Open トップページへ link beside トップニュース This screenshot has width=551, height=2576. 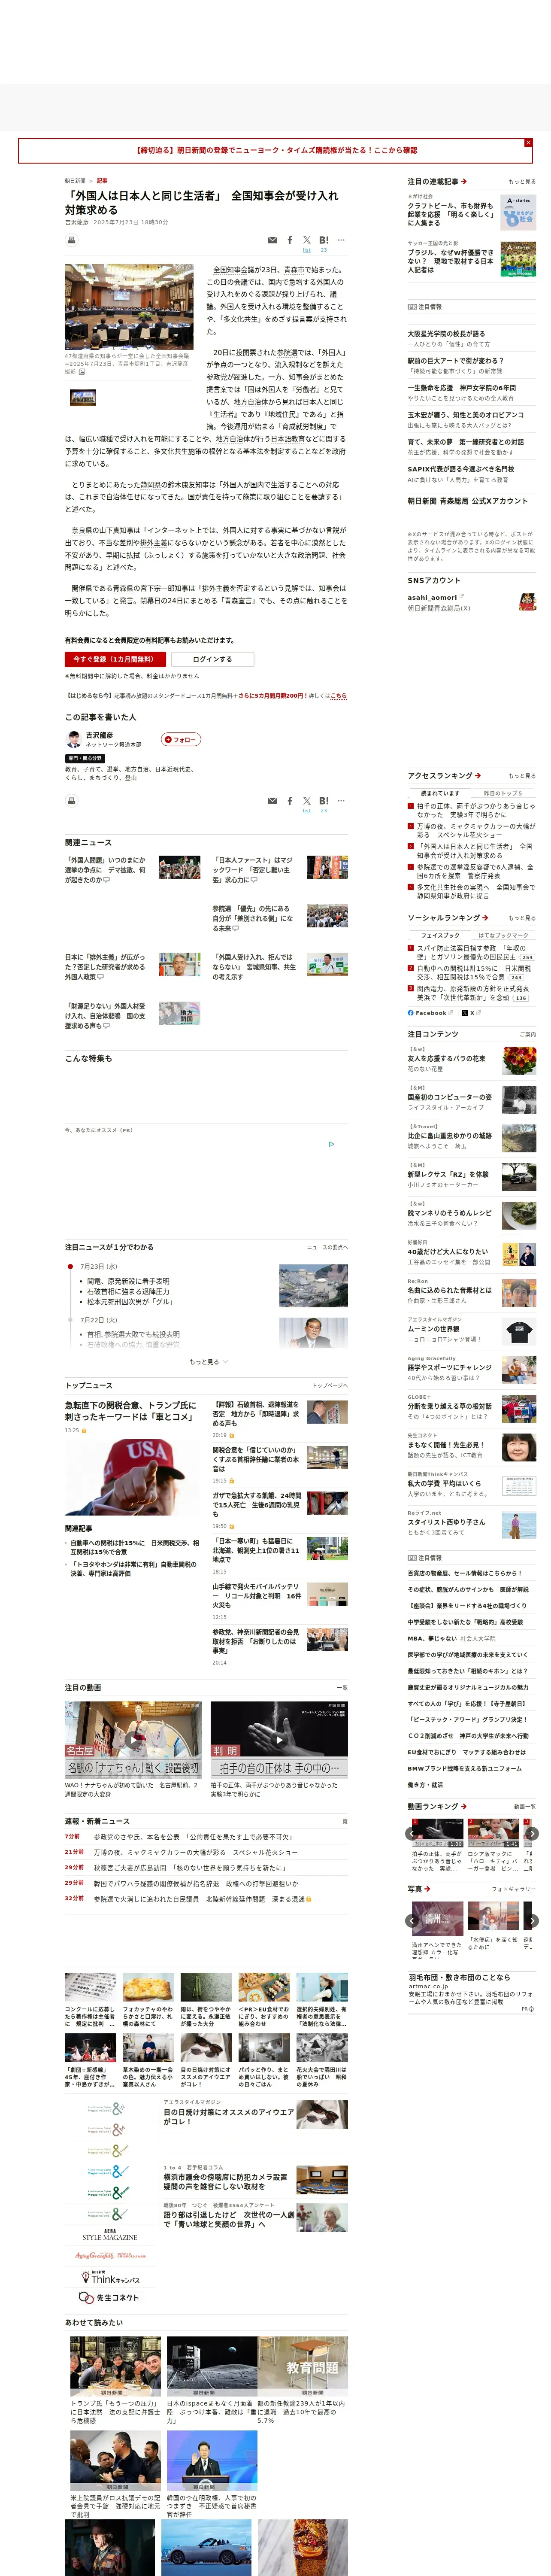[x=330, y=1386]
